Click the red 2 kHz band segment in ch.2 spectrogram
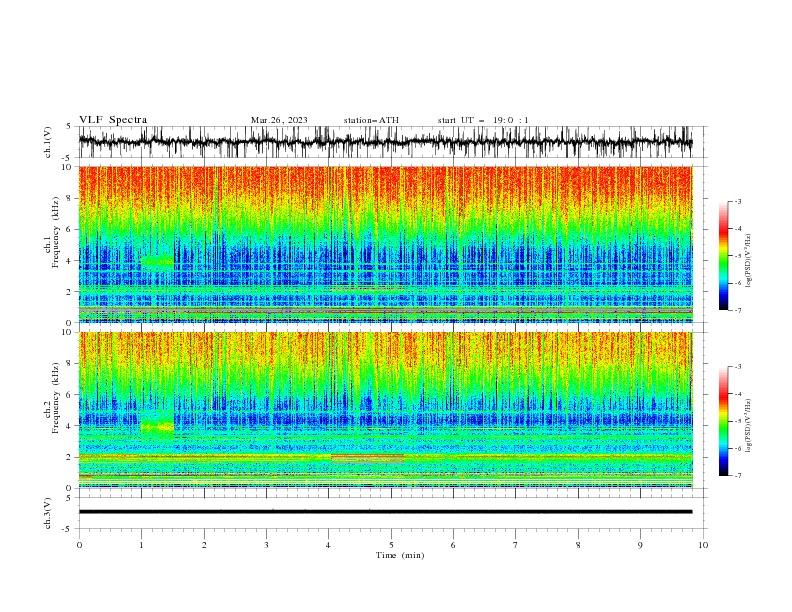 367,457
